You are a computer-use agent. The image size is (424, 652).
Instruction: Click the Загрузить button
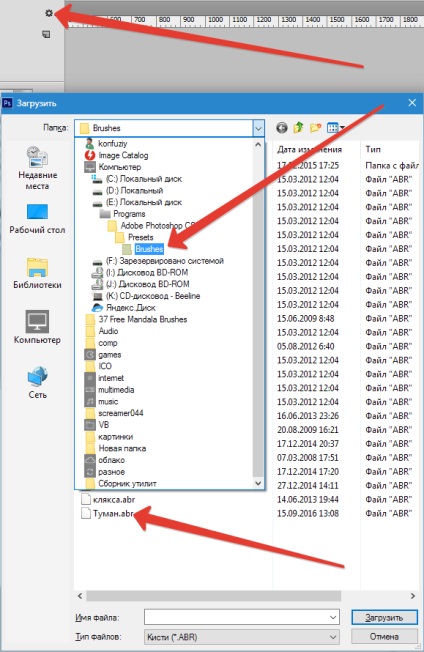[384, 617]
